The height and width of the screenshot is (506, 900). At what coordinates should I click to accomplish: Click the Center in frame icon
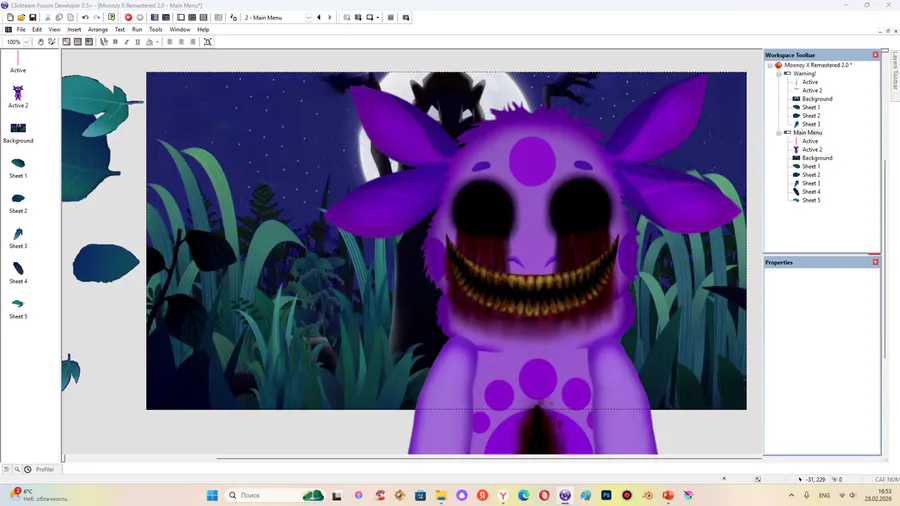pos(208,42)
